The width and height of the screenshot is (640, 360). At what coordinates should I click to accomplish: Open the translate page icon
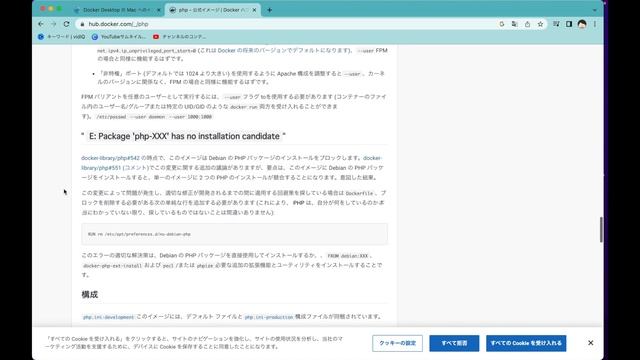pos(514,24)
